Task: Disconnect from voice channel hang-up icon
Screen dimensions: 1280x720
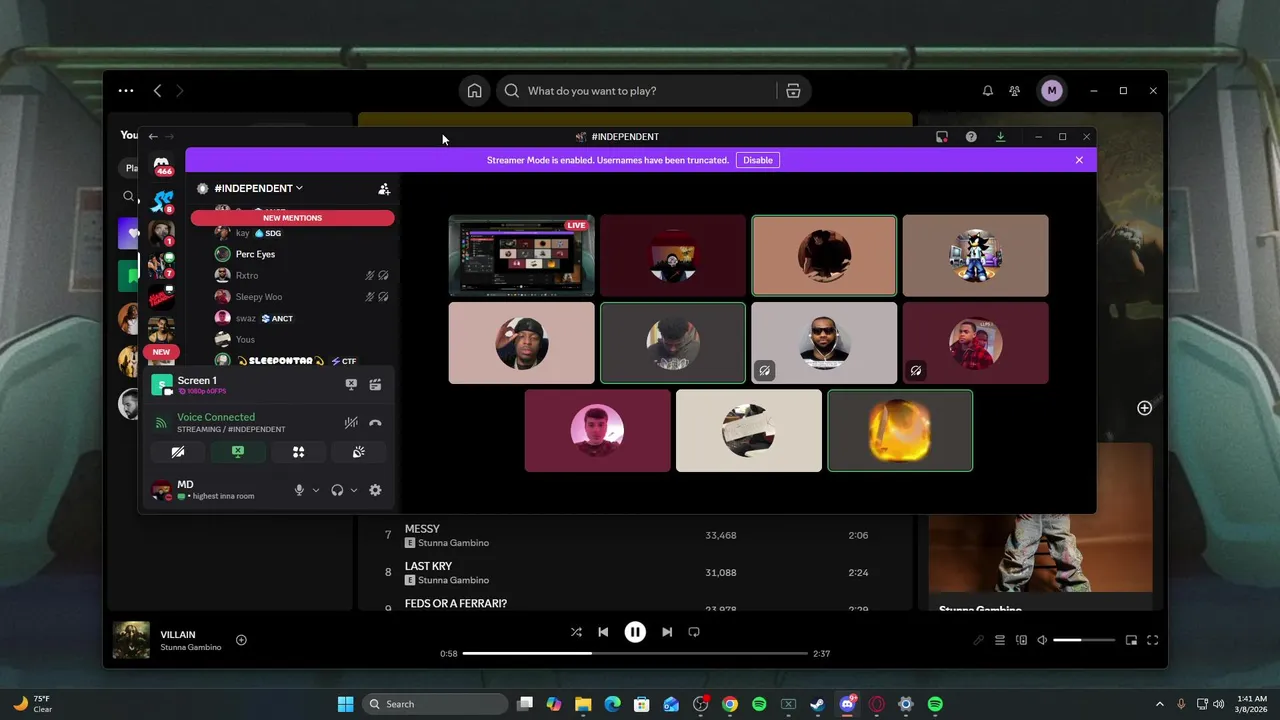Action: click(375, 423)
